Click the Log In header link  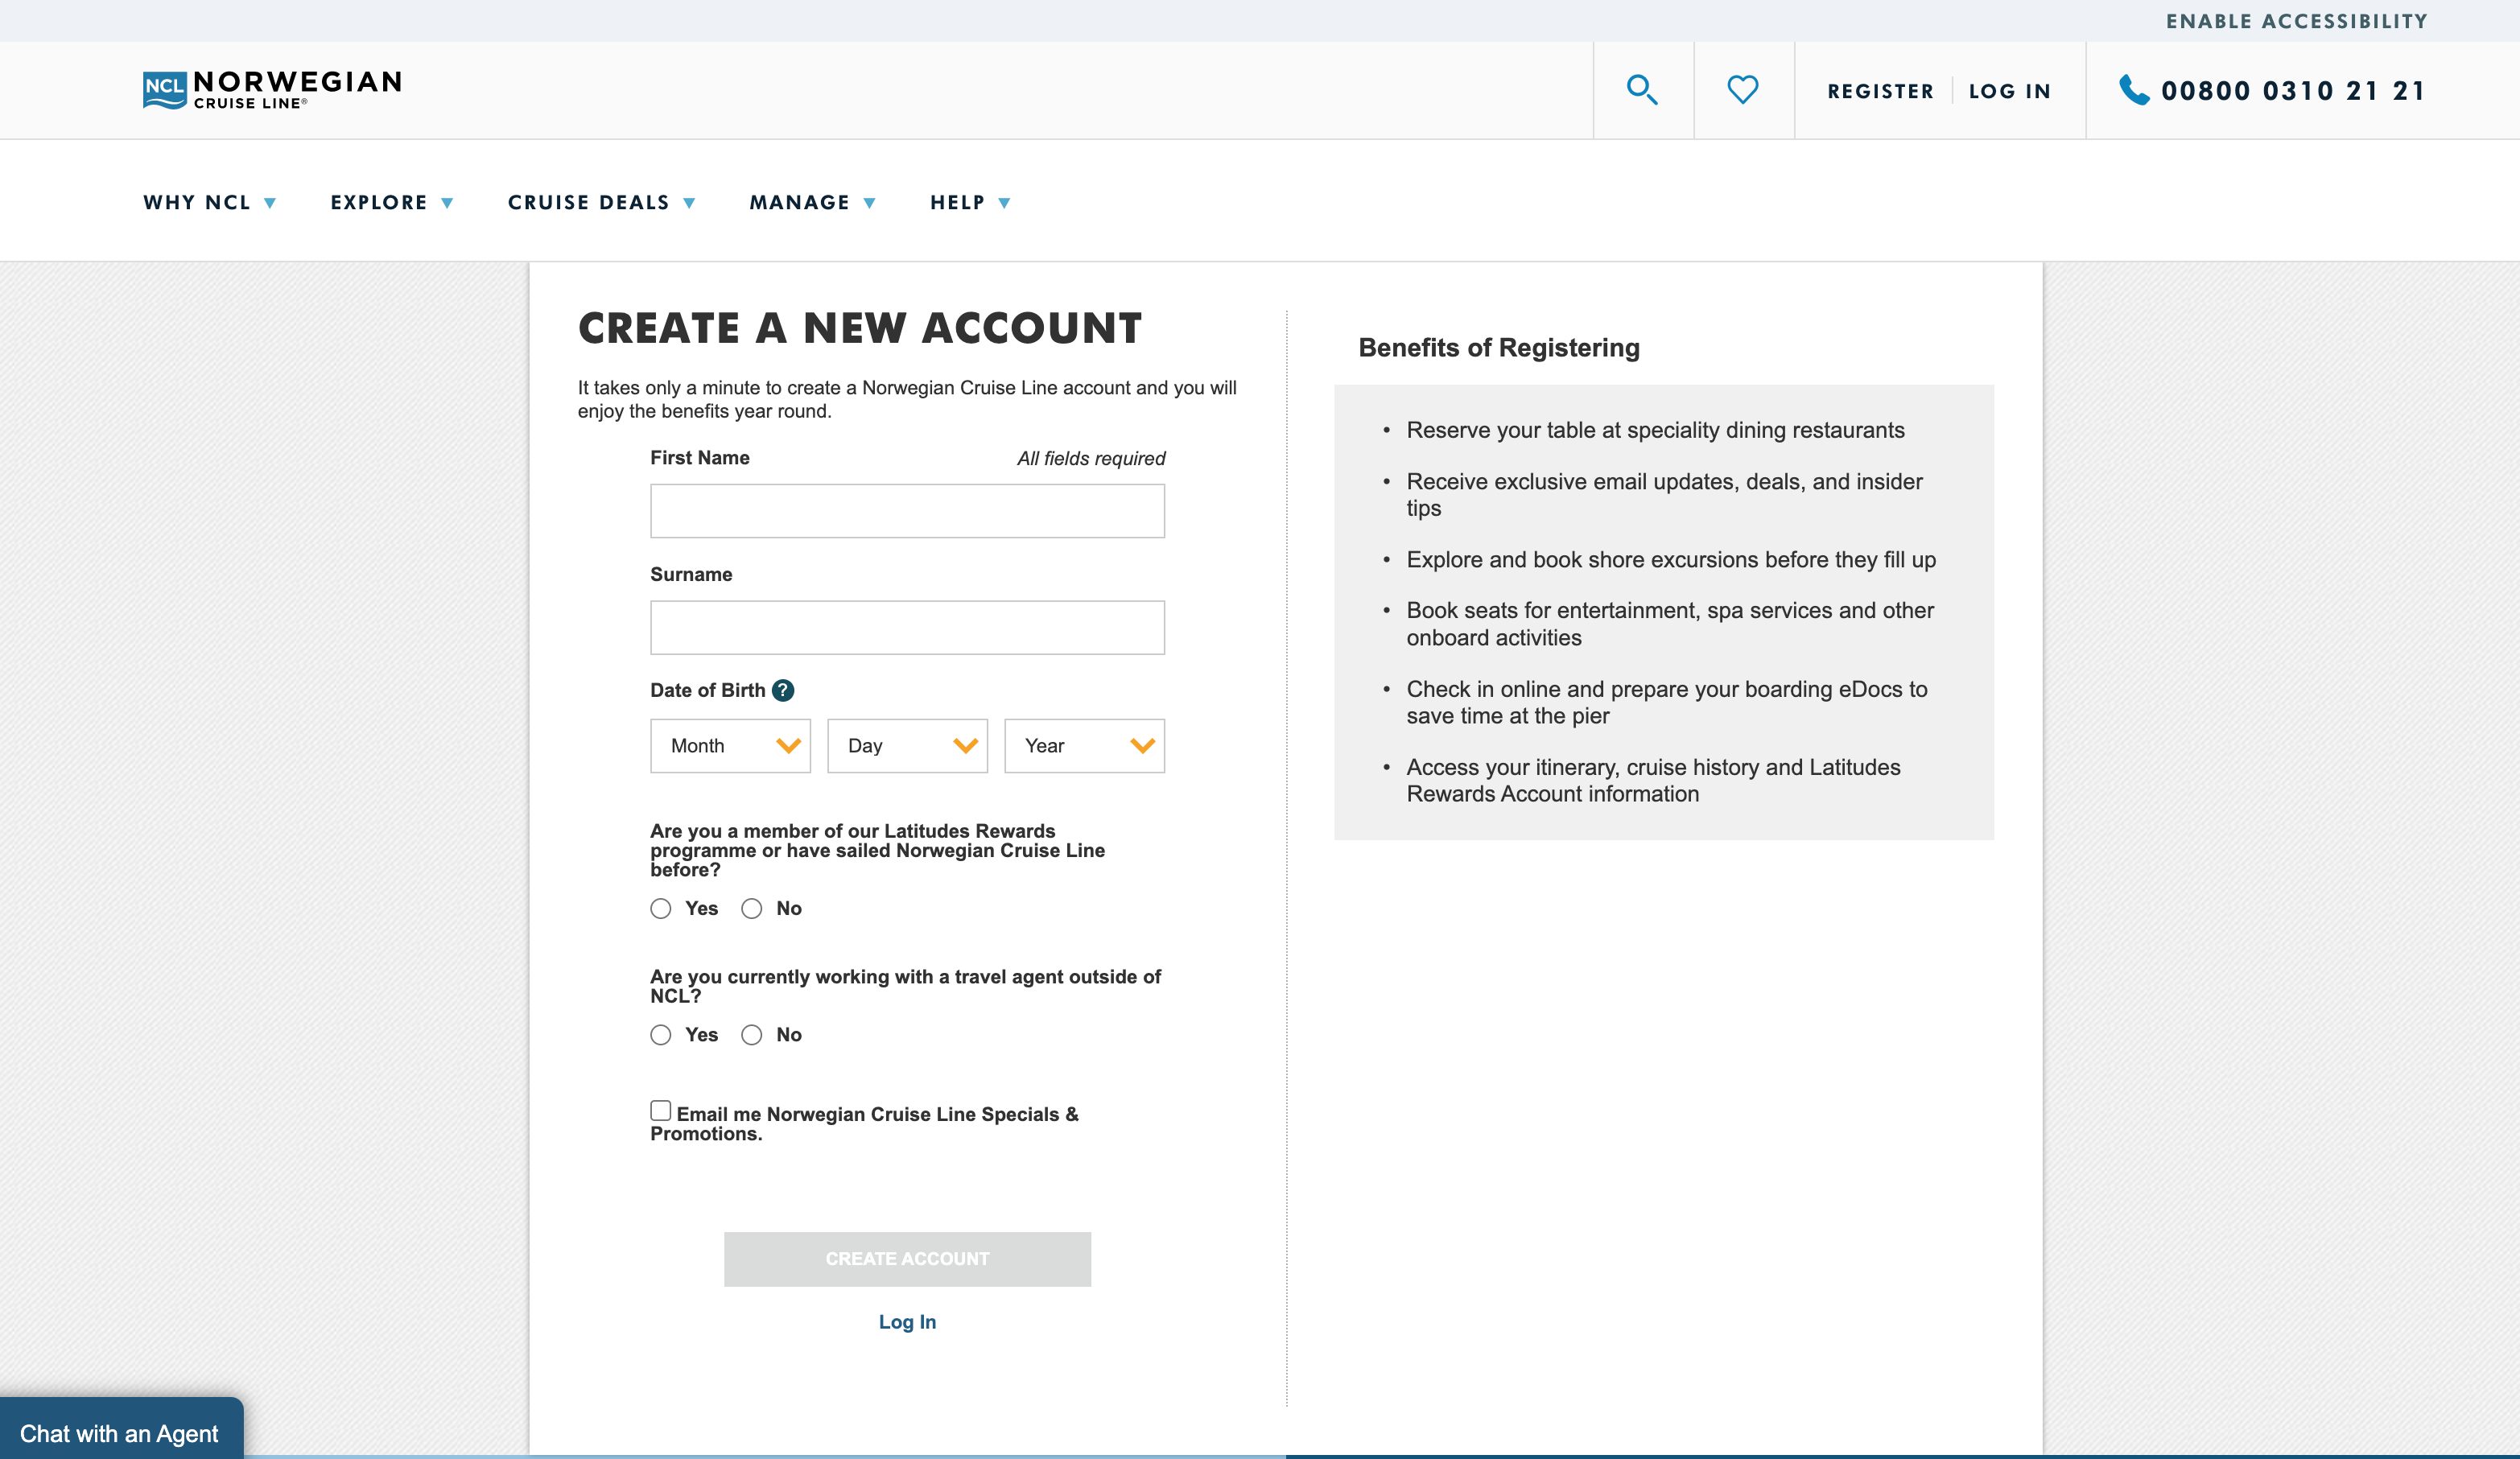tap(2010, 91)
